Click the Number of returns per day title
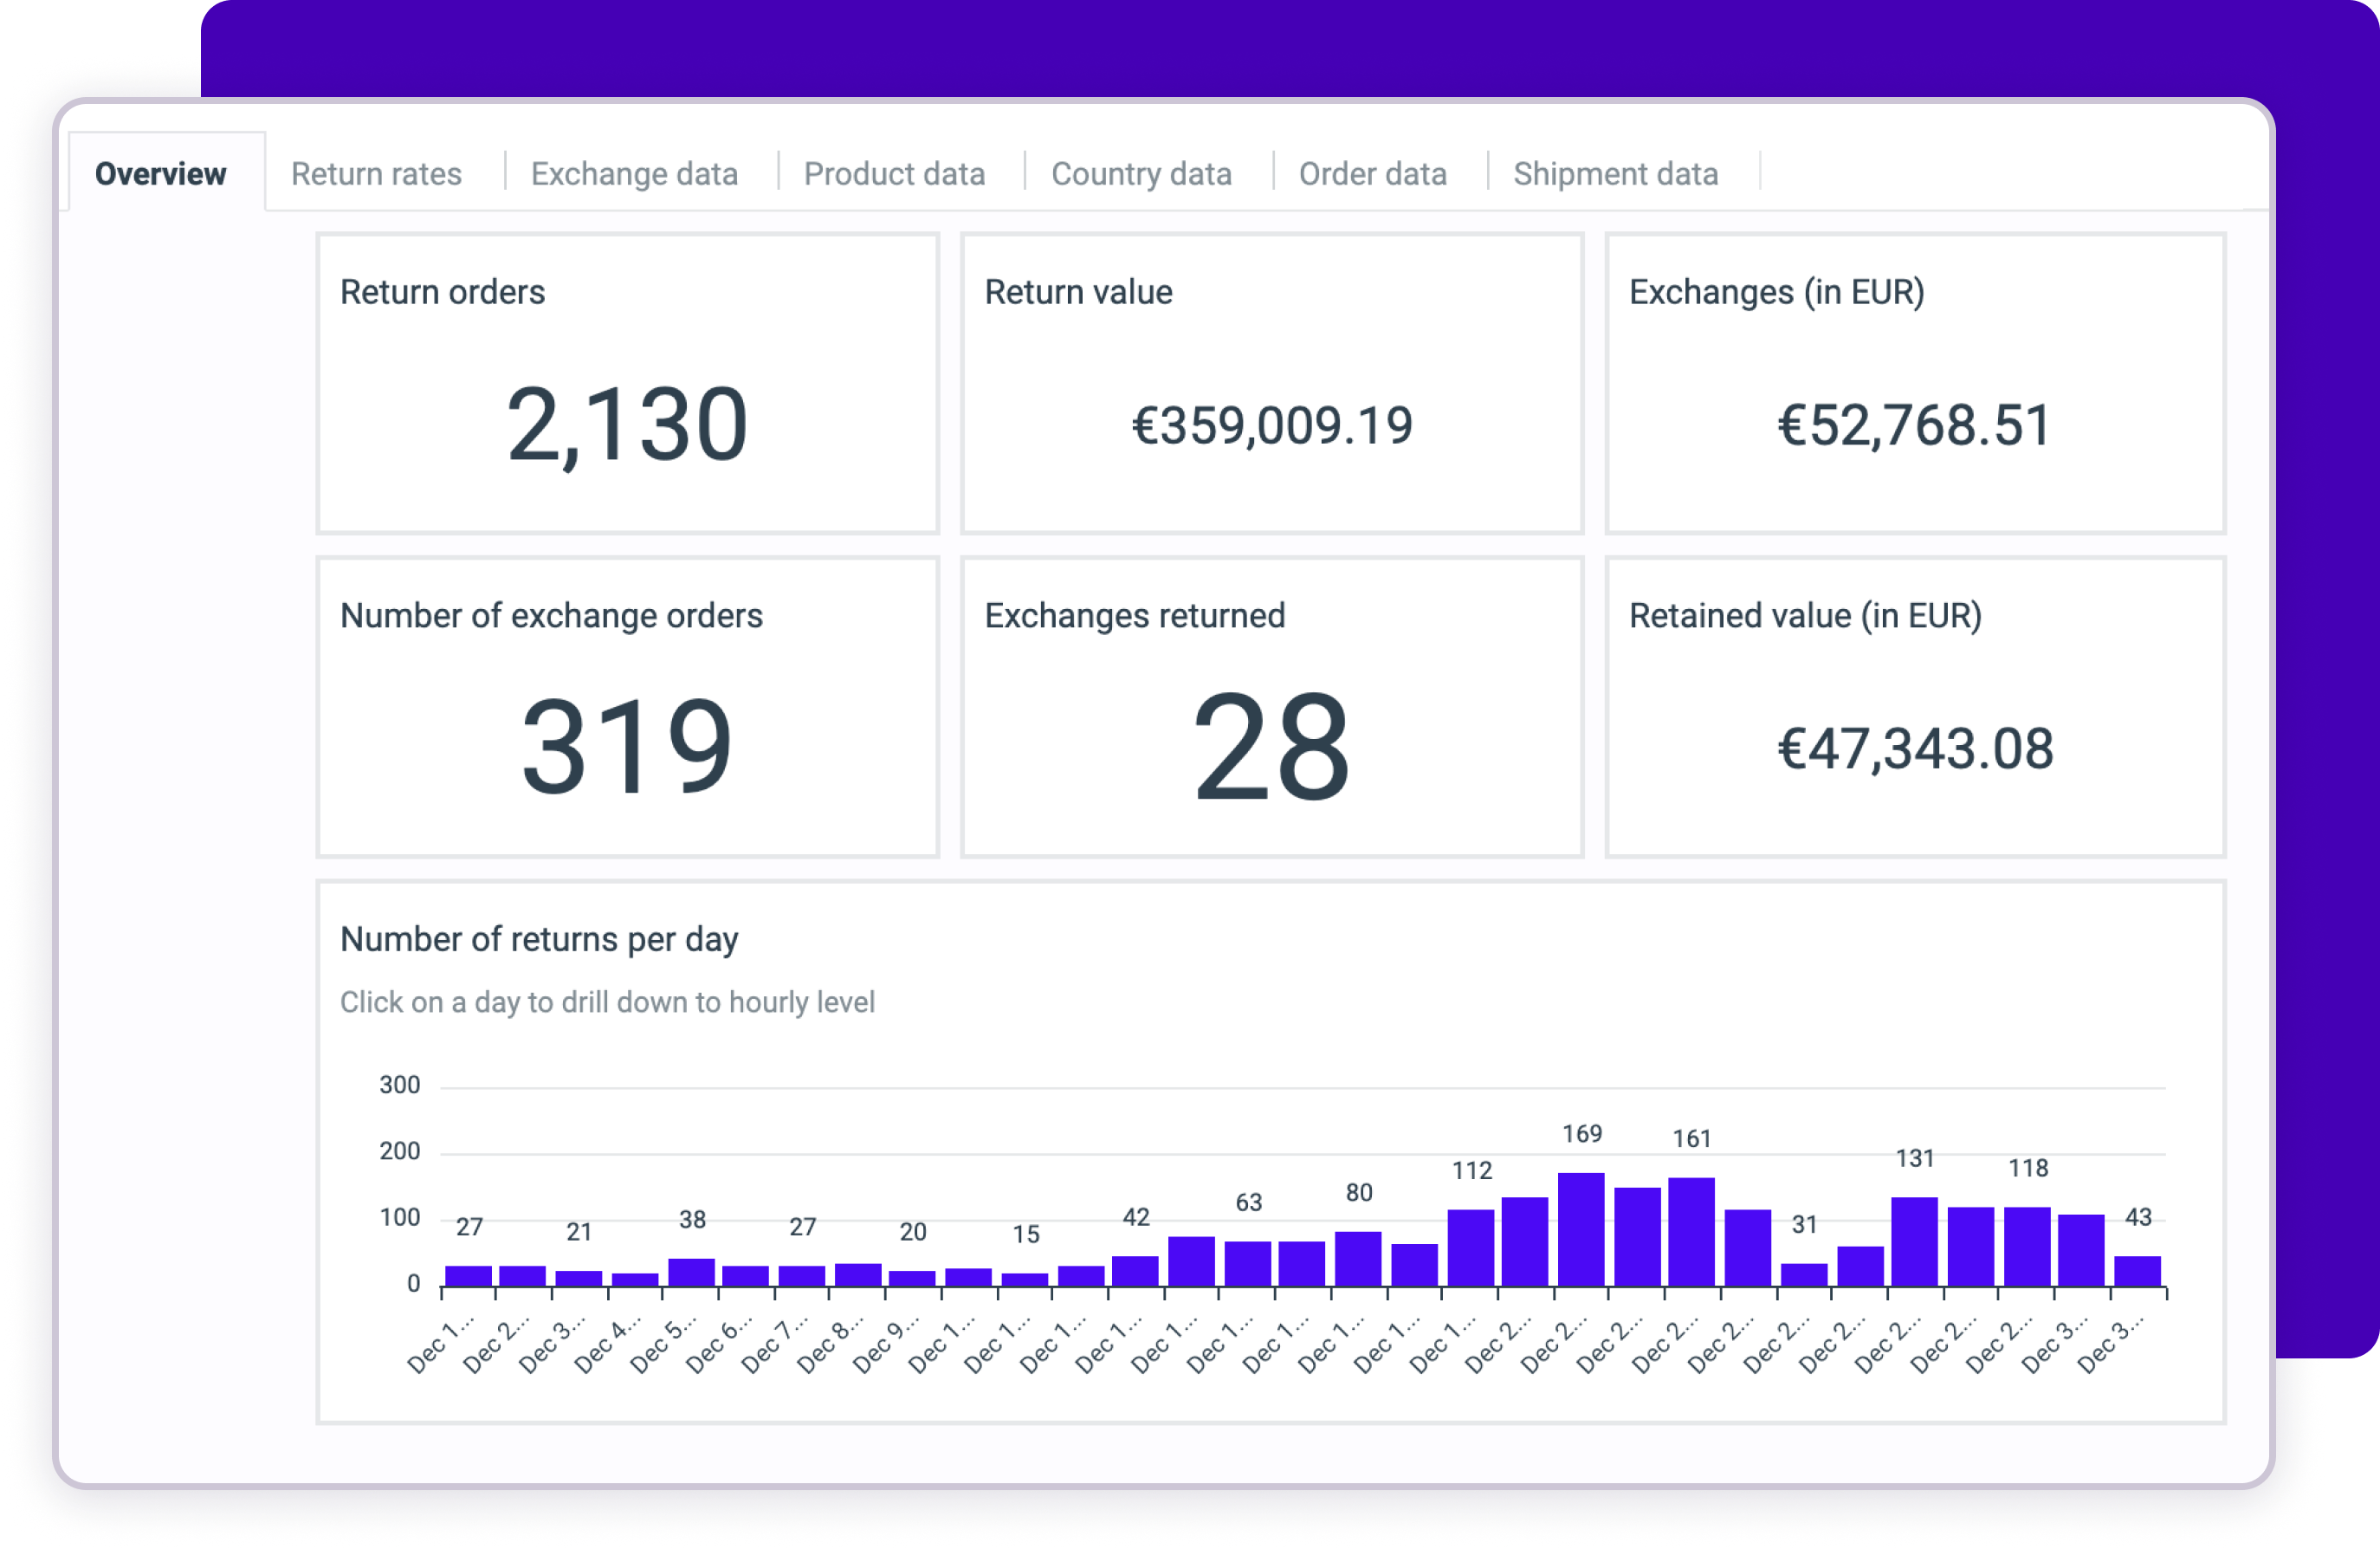The image size is (2380, 1549). pyautogui.click(x=539, y=939)
